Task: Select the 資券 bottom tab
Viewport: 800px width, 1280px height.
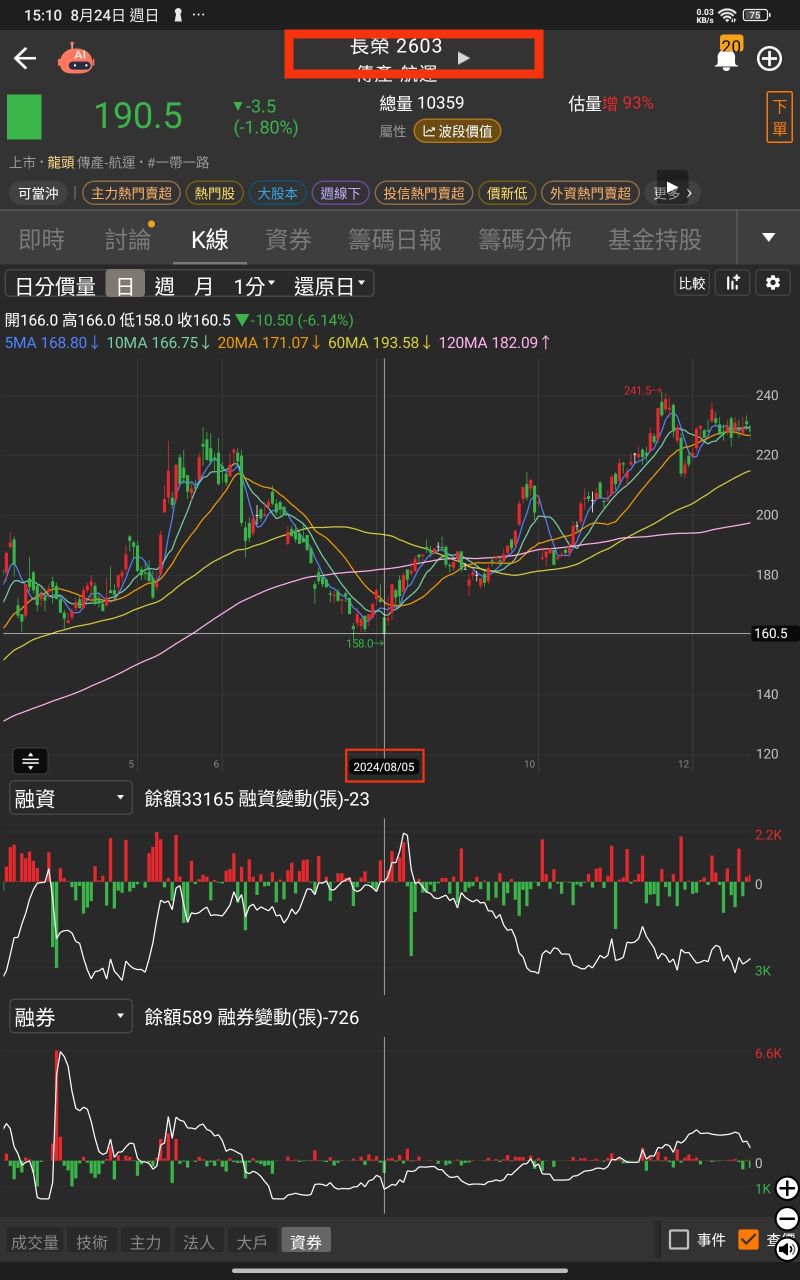Action: (306, 1241)
